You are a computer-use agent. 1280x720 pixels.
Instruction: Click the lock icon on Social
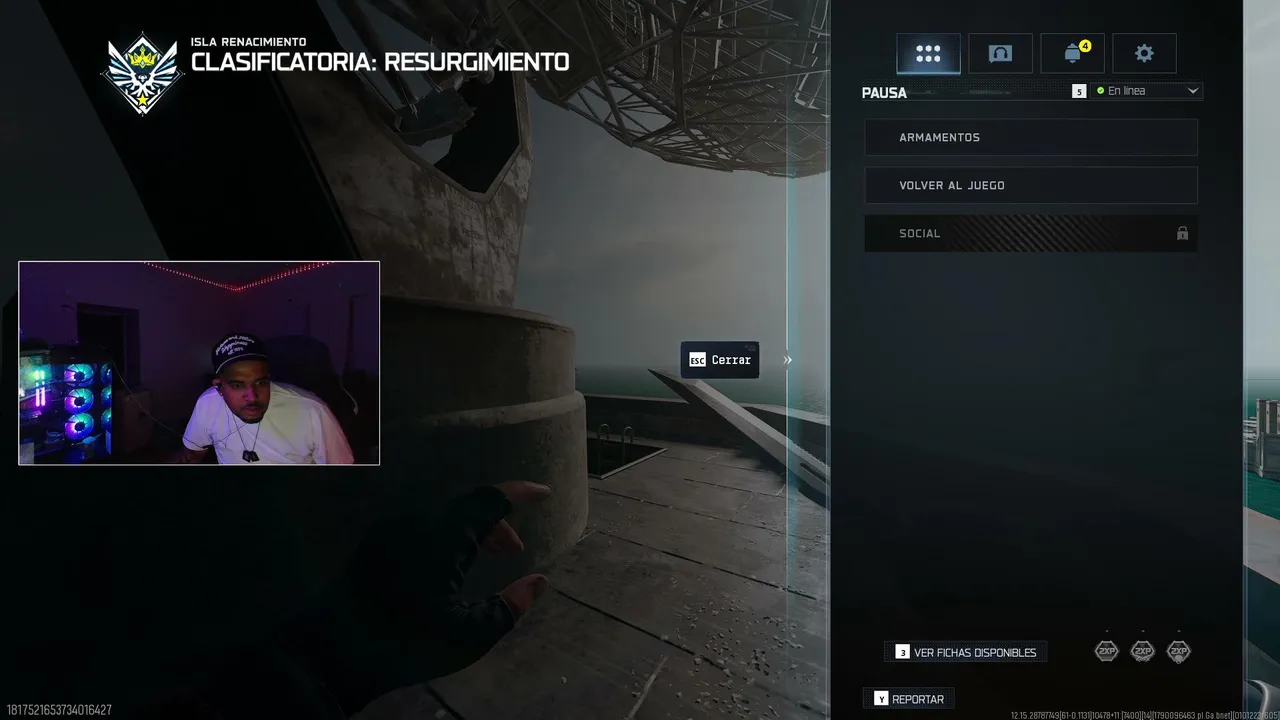click(x=1182, y=233)
